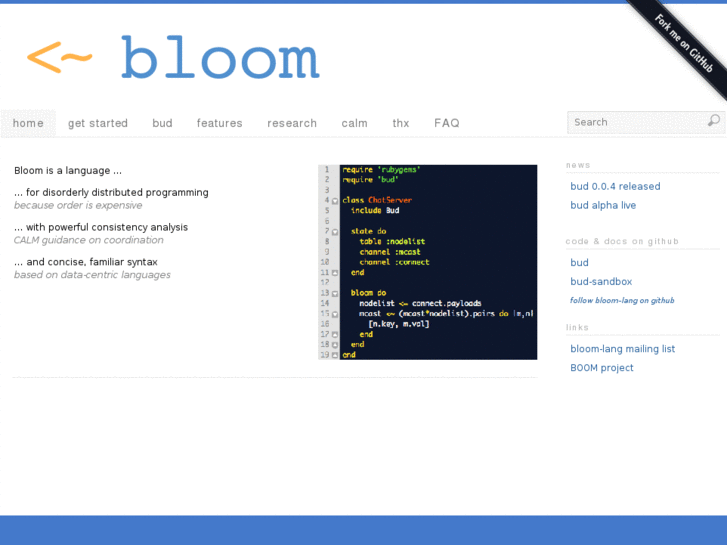Toggle the fold marker at code line 13
Viewport: 727px width, 545px height.
pyautogui.click(x=335, y=294)
